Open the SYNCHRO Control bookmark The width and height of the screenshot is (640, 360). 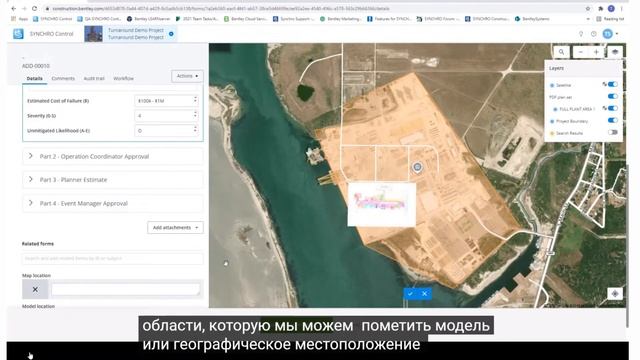tap(53, 19)
